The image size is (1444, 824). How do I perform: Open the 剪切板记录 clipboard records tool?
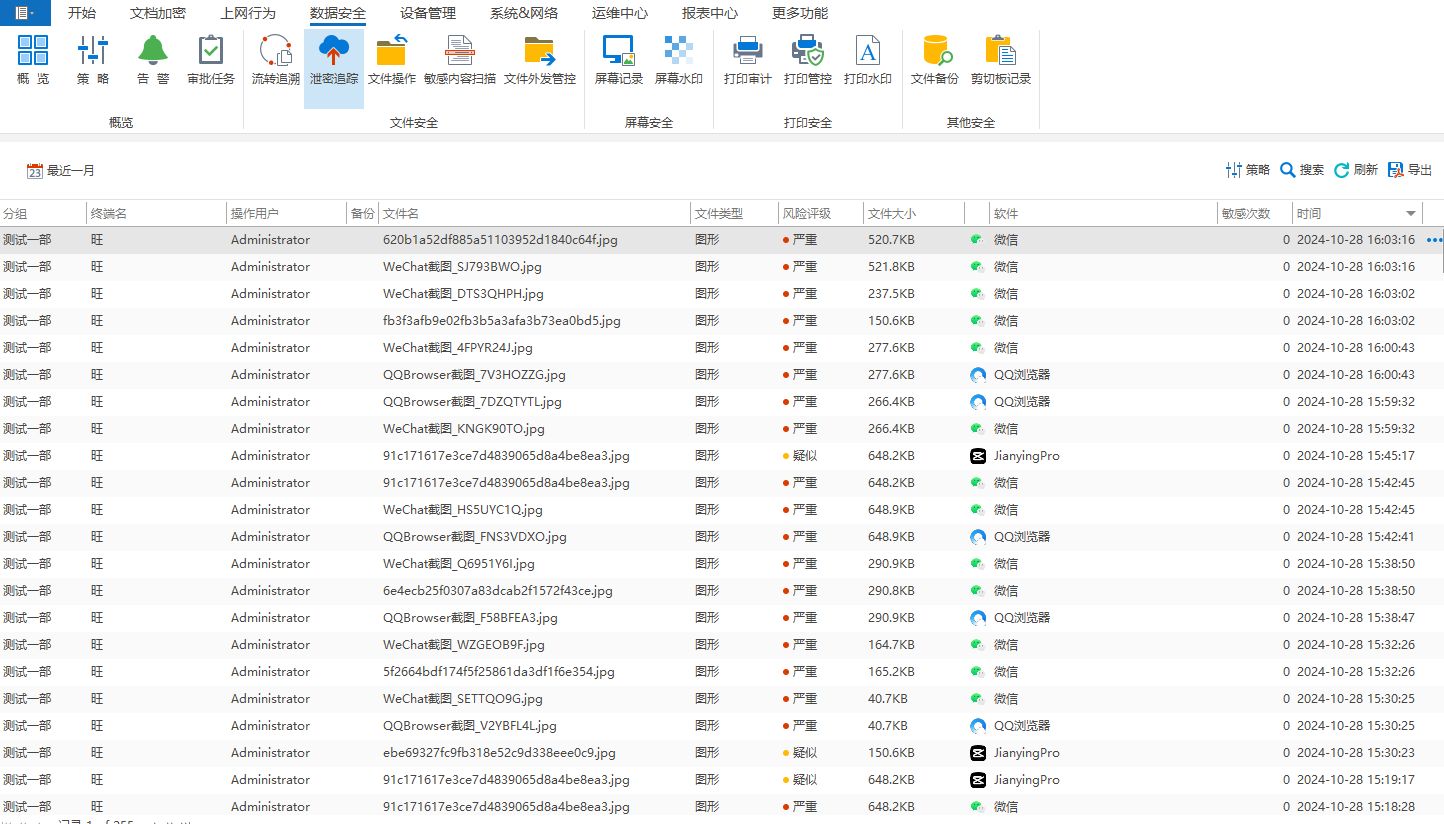point(1000,60)
